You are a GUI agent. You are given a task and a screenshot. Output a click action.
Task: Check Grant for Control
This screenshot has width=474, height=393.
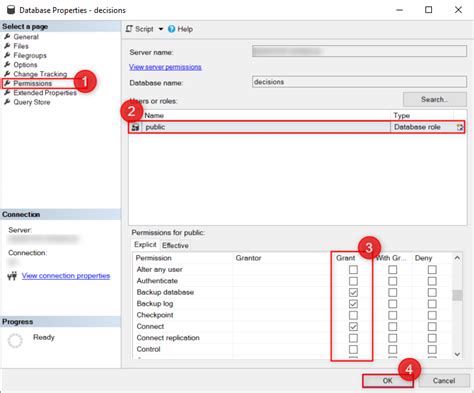click(353, 349)
